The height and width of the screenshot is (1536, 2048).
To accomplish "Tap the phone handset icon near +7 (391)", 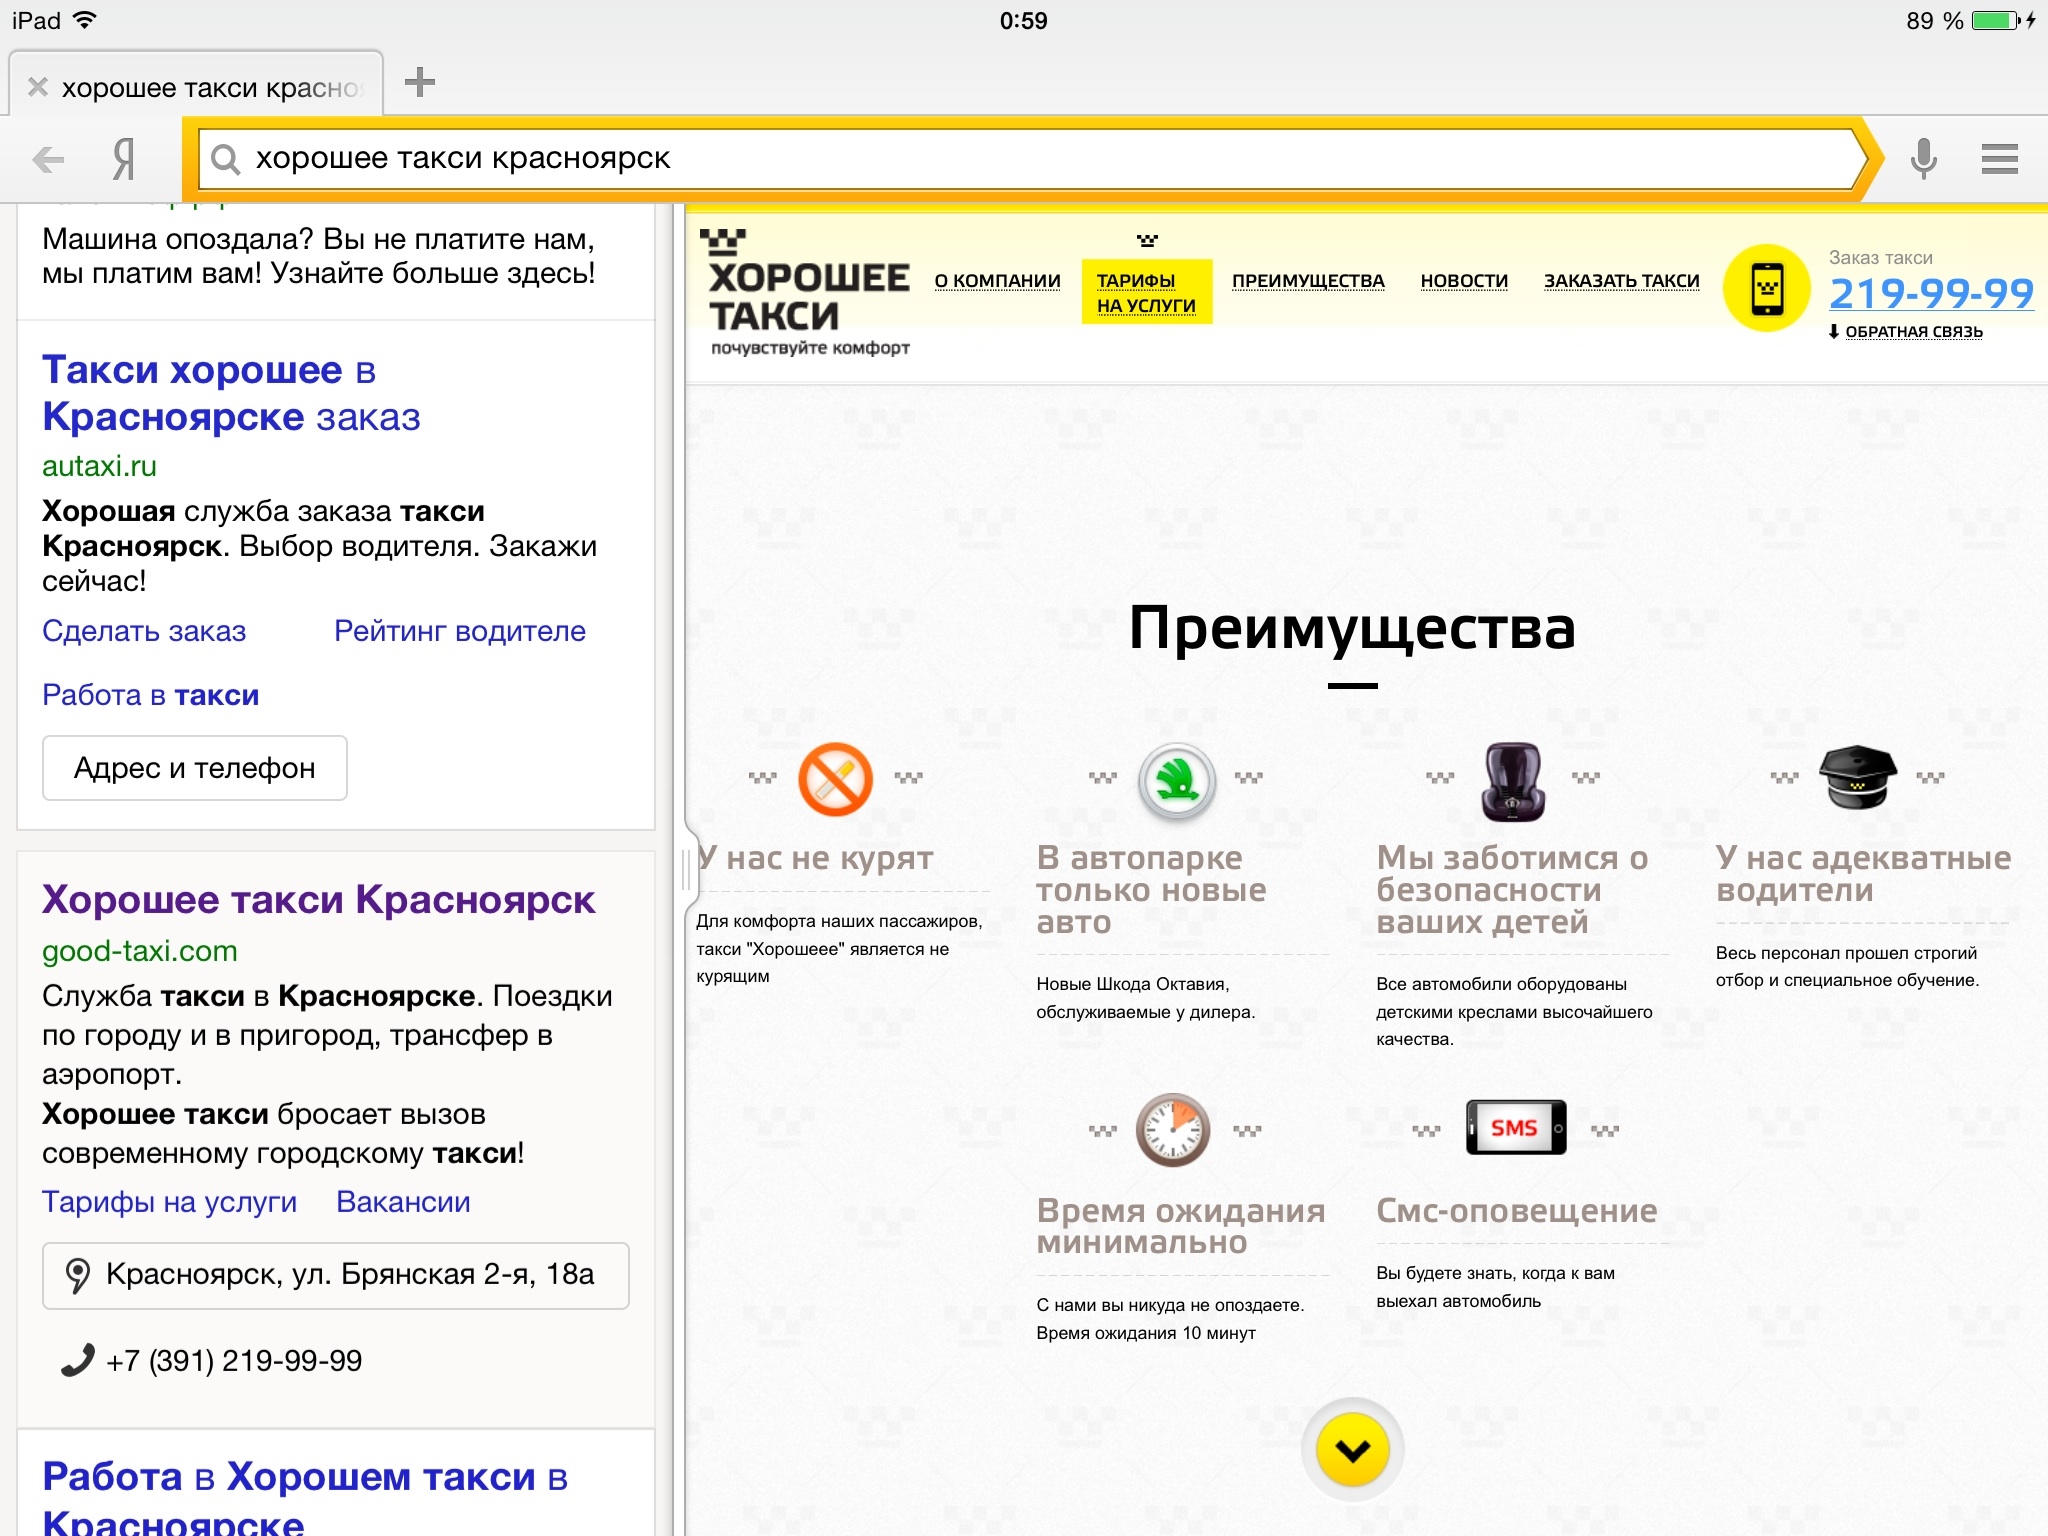I will click(77, 1360).
